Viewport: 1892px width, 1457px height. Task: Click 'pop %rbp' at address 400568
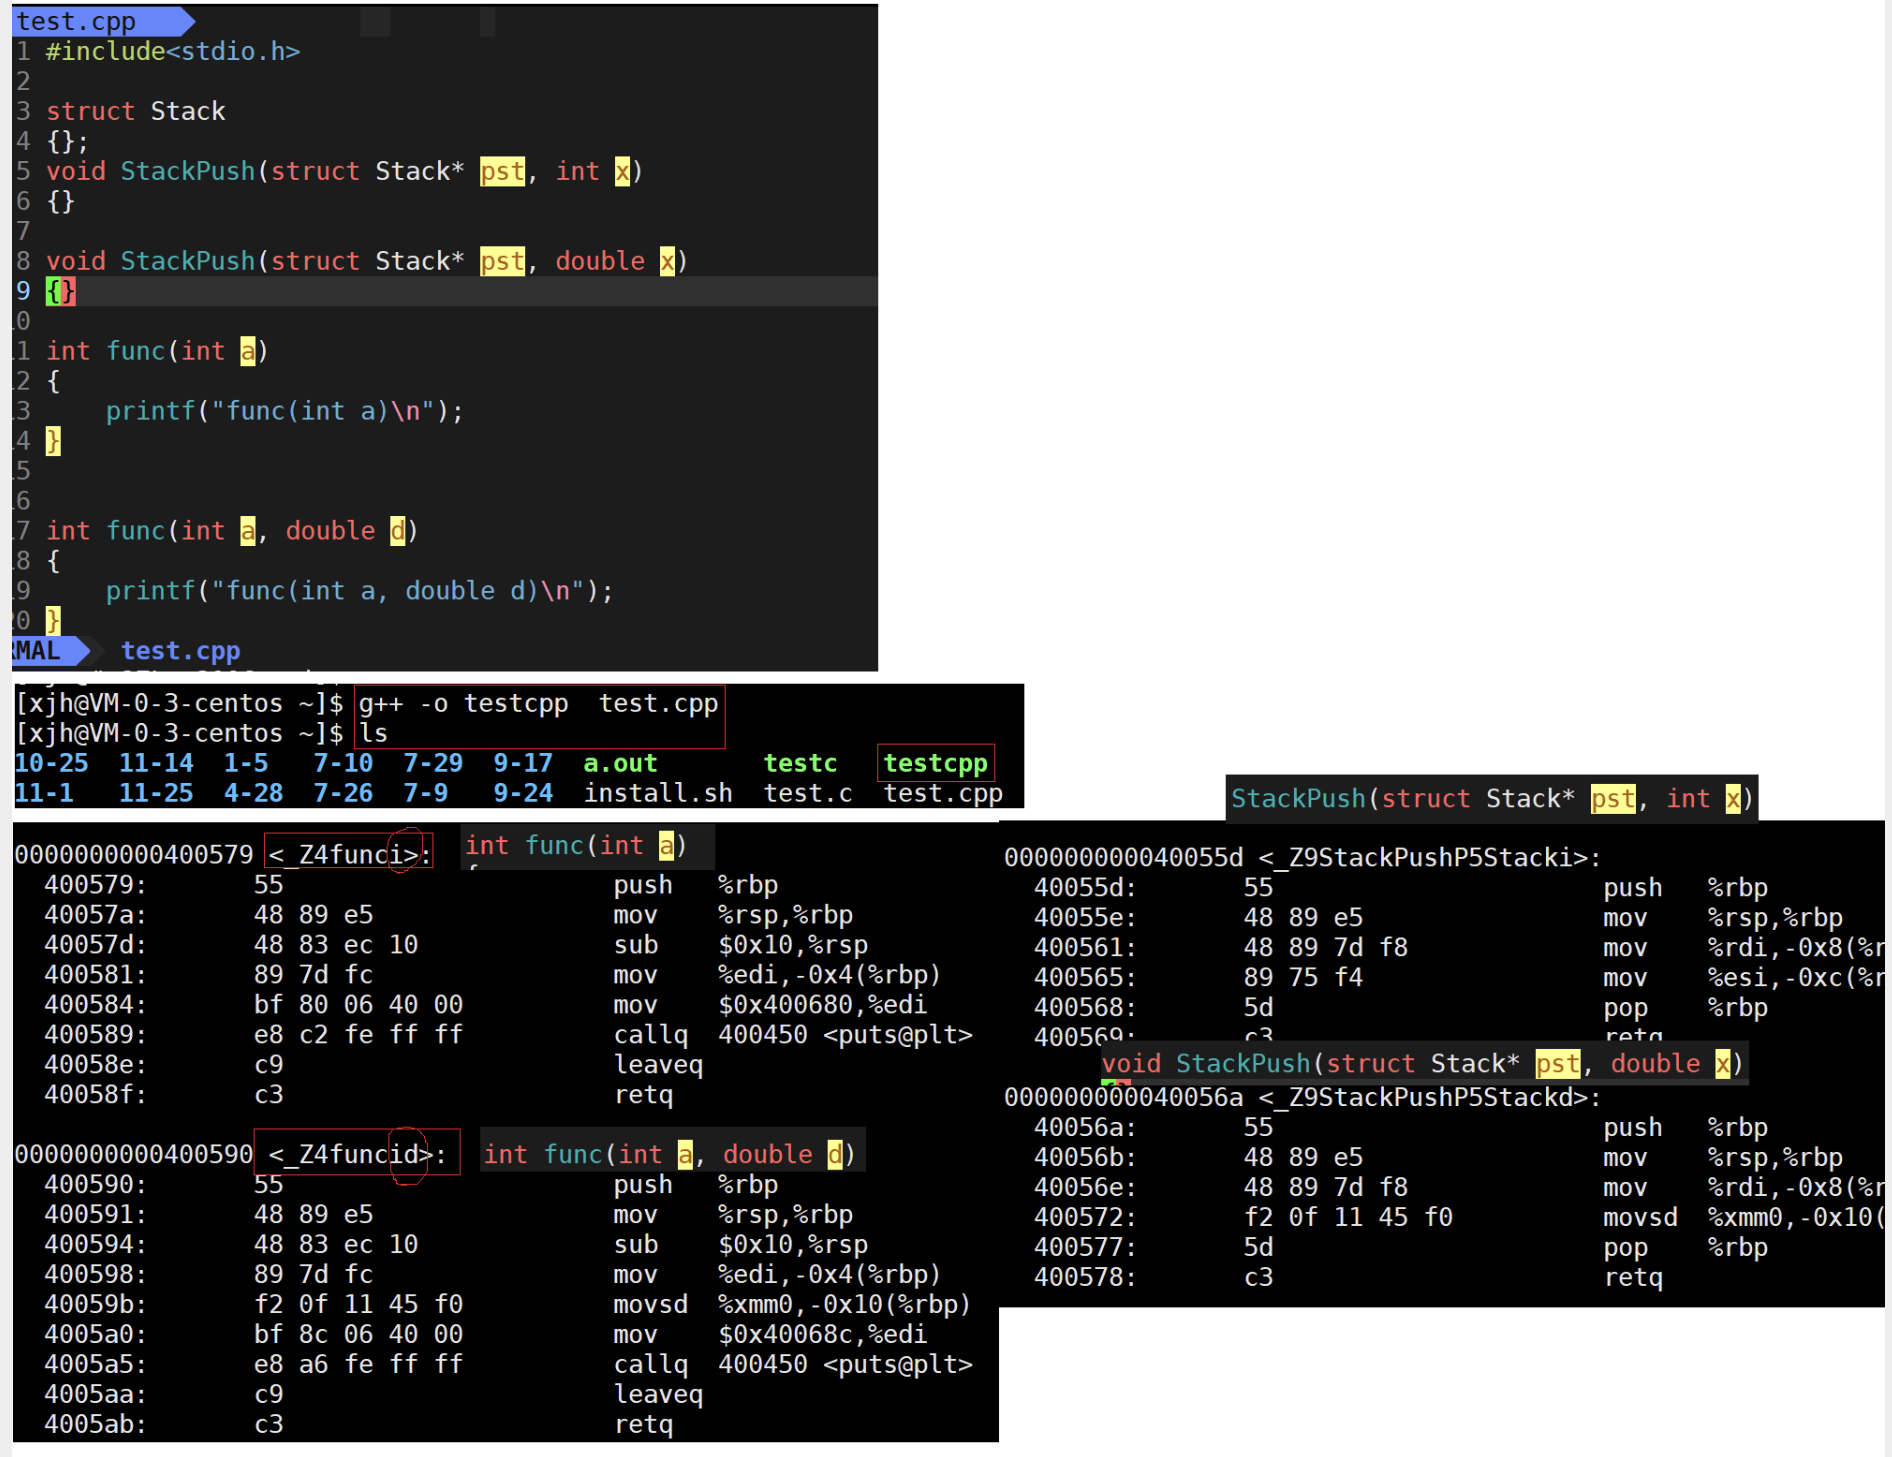click(1686, 1007)
